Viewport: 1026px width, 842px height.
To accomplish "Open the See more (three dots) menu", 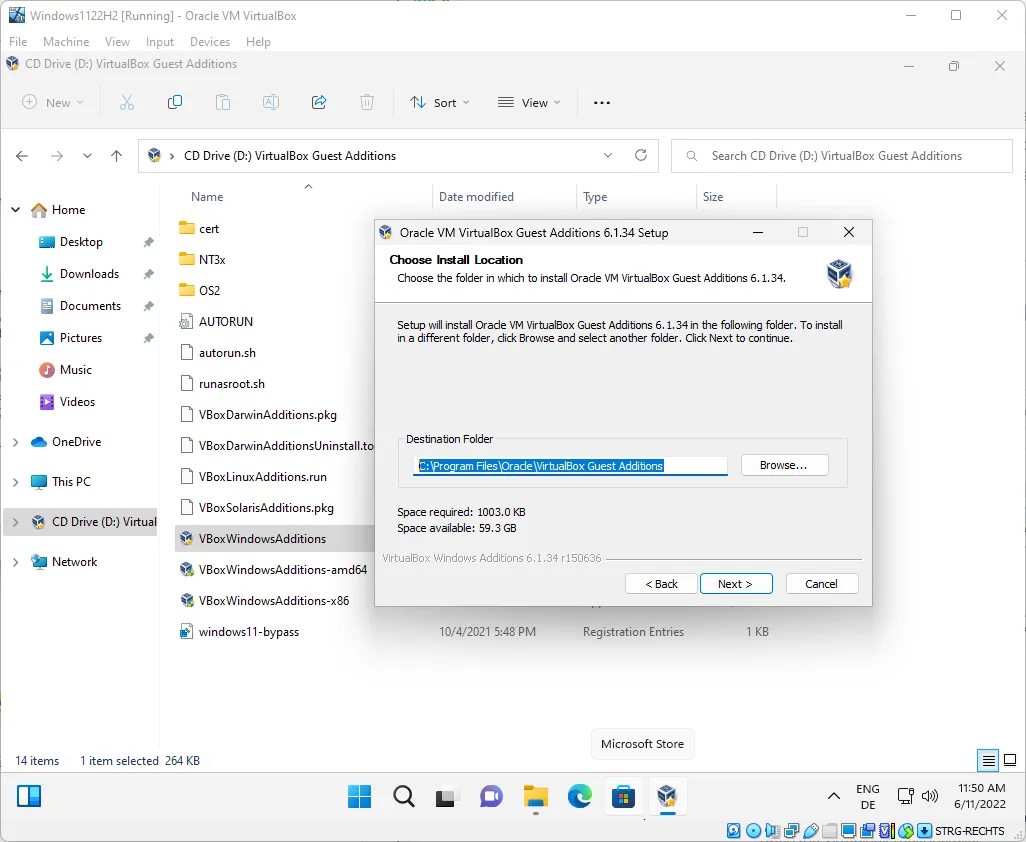I will coord(601,103).
